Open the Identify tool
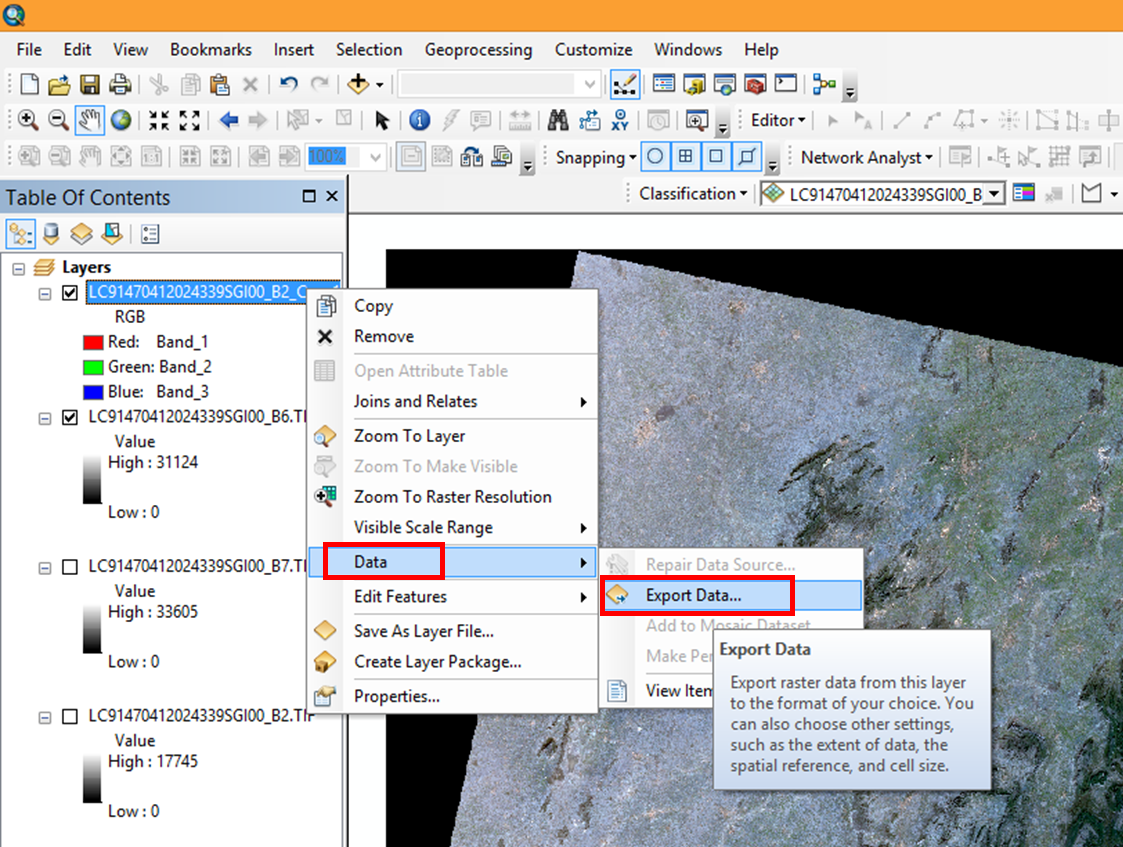The width and height of the screenshot is (1123, 847). point(419,120)
